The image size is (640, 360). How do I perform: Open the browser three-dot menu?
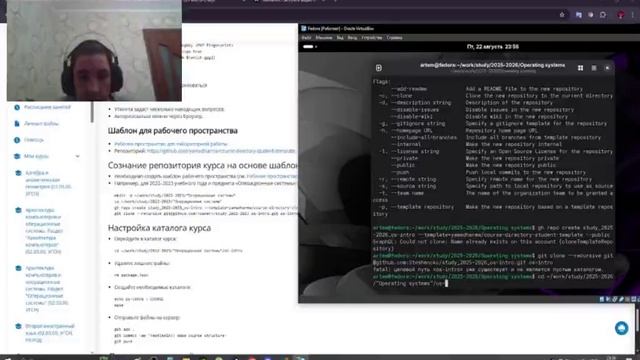[x=633, y=15]
